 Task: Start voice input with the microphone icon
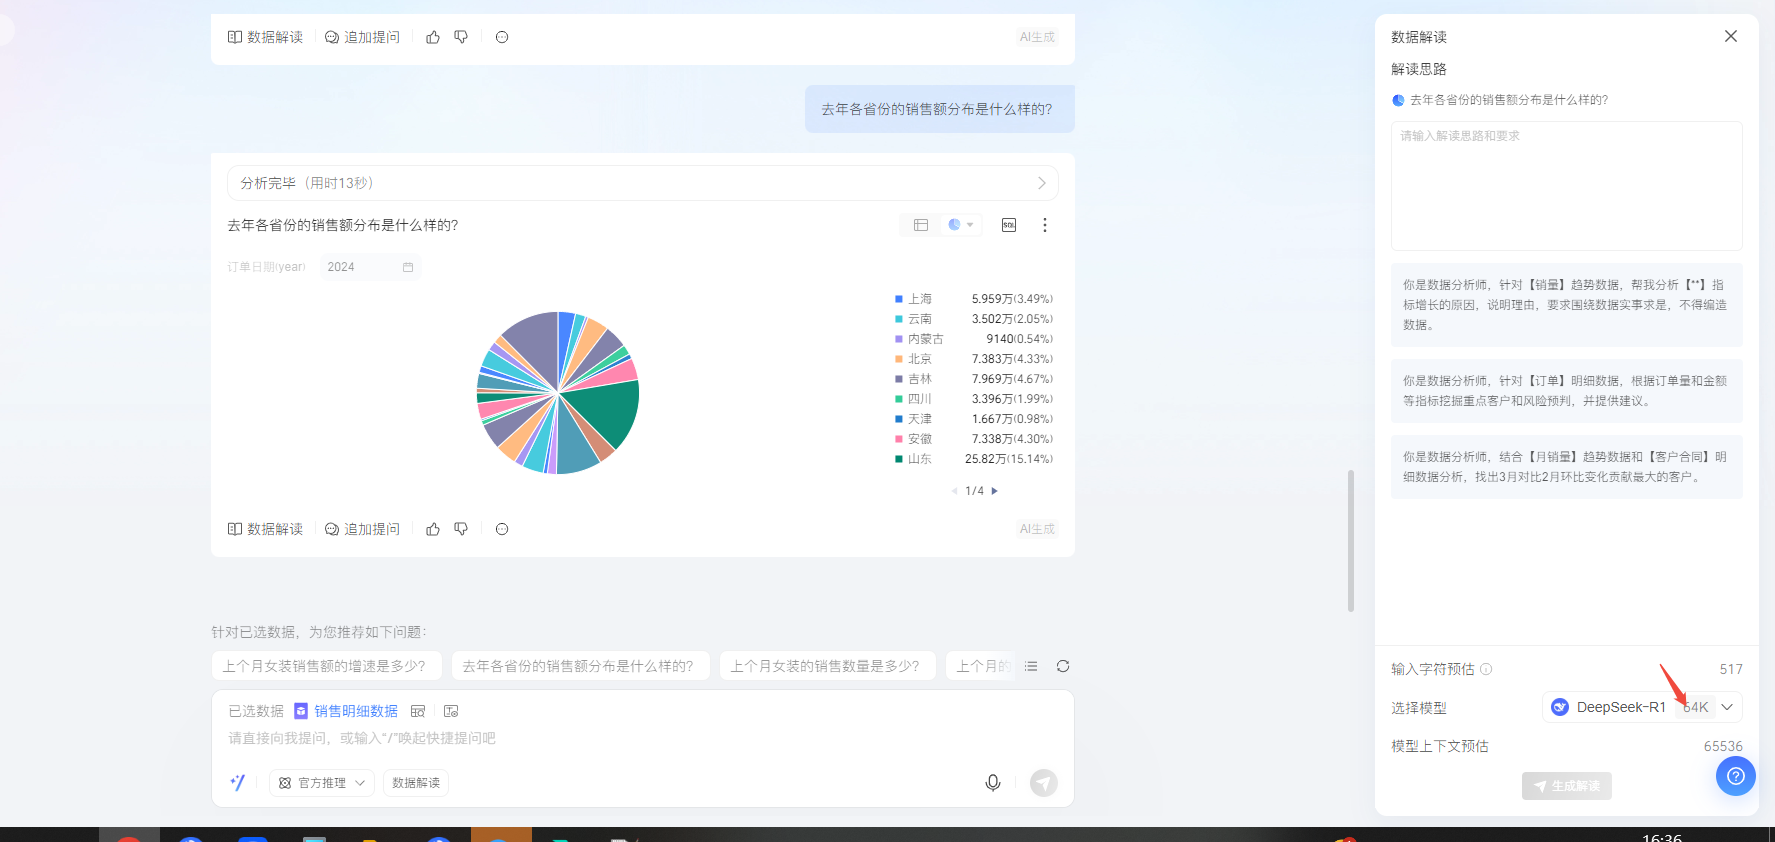tap(993, 783)
